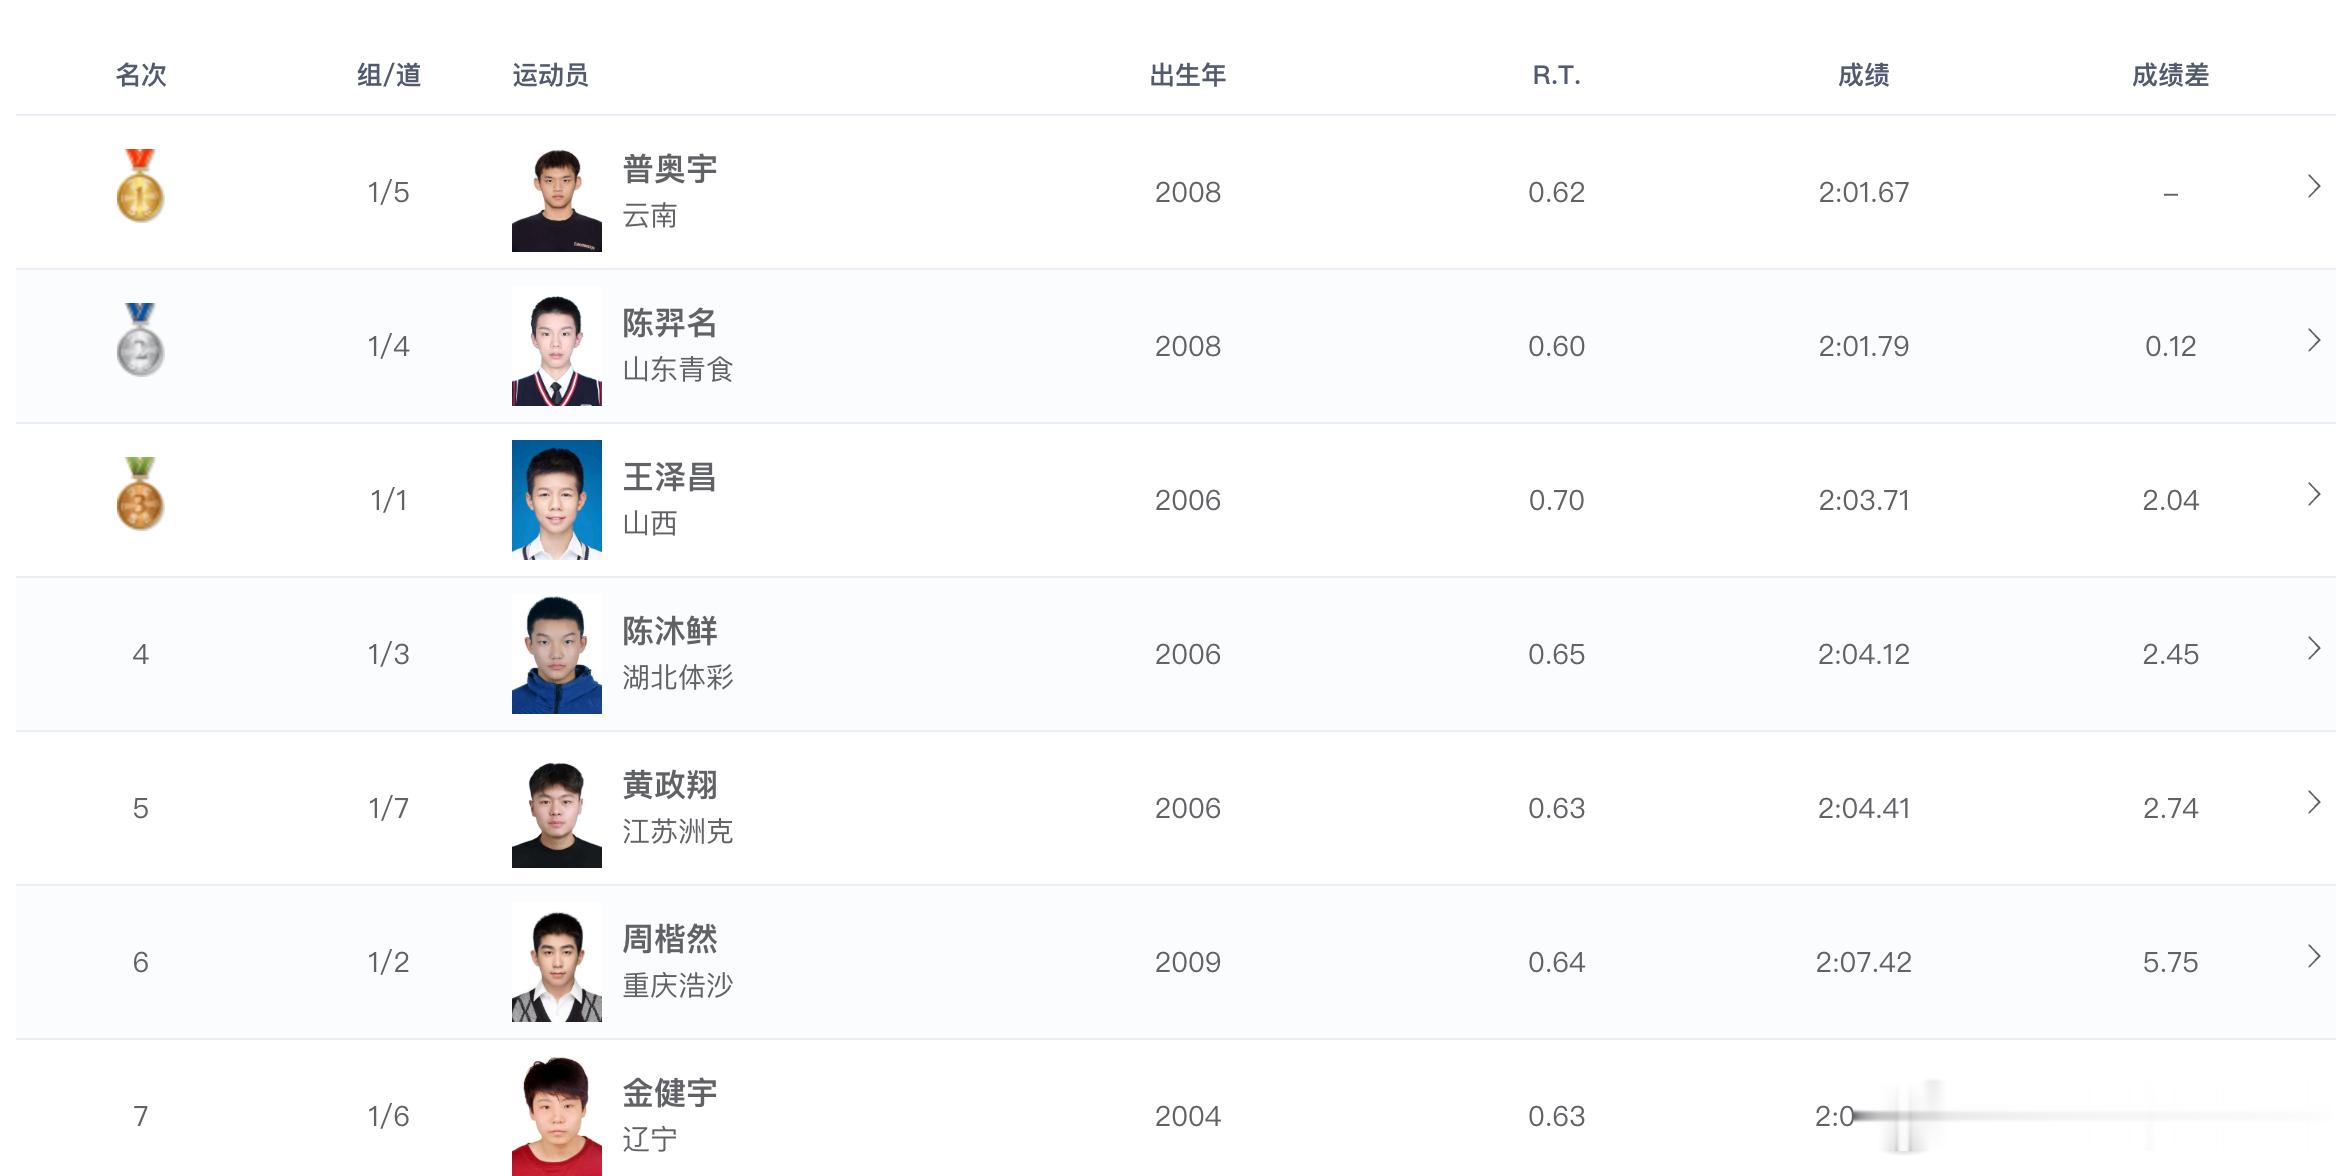Select athlete name 陈羿名

pyautogui.click(x=670, y=323)
